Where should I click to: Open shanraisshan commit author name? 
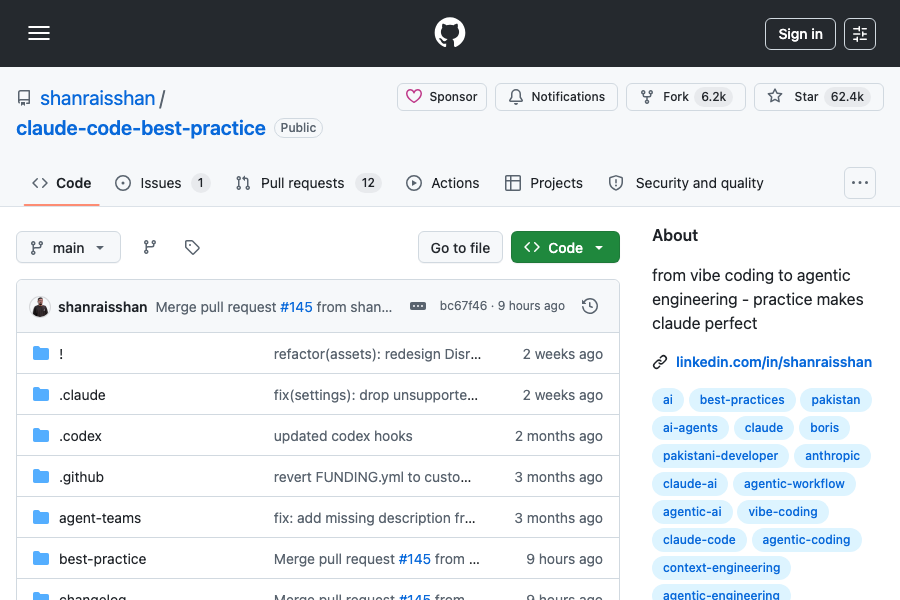(x=103, y=307)
